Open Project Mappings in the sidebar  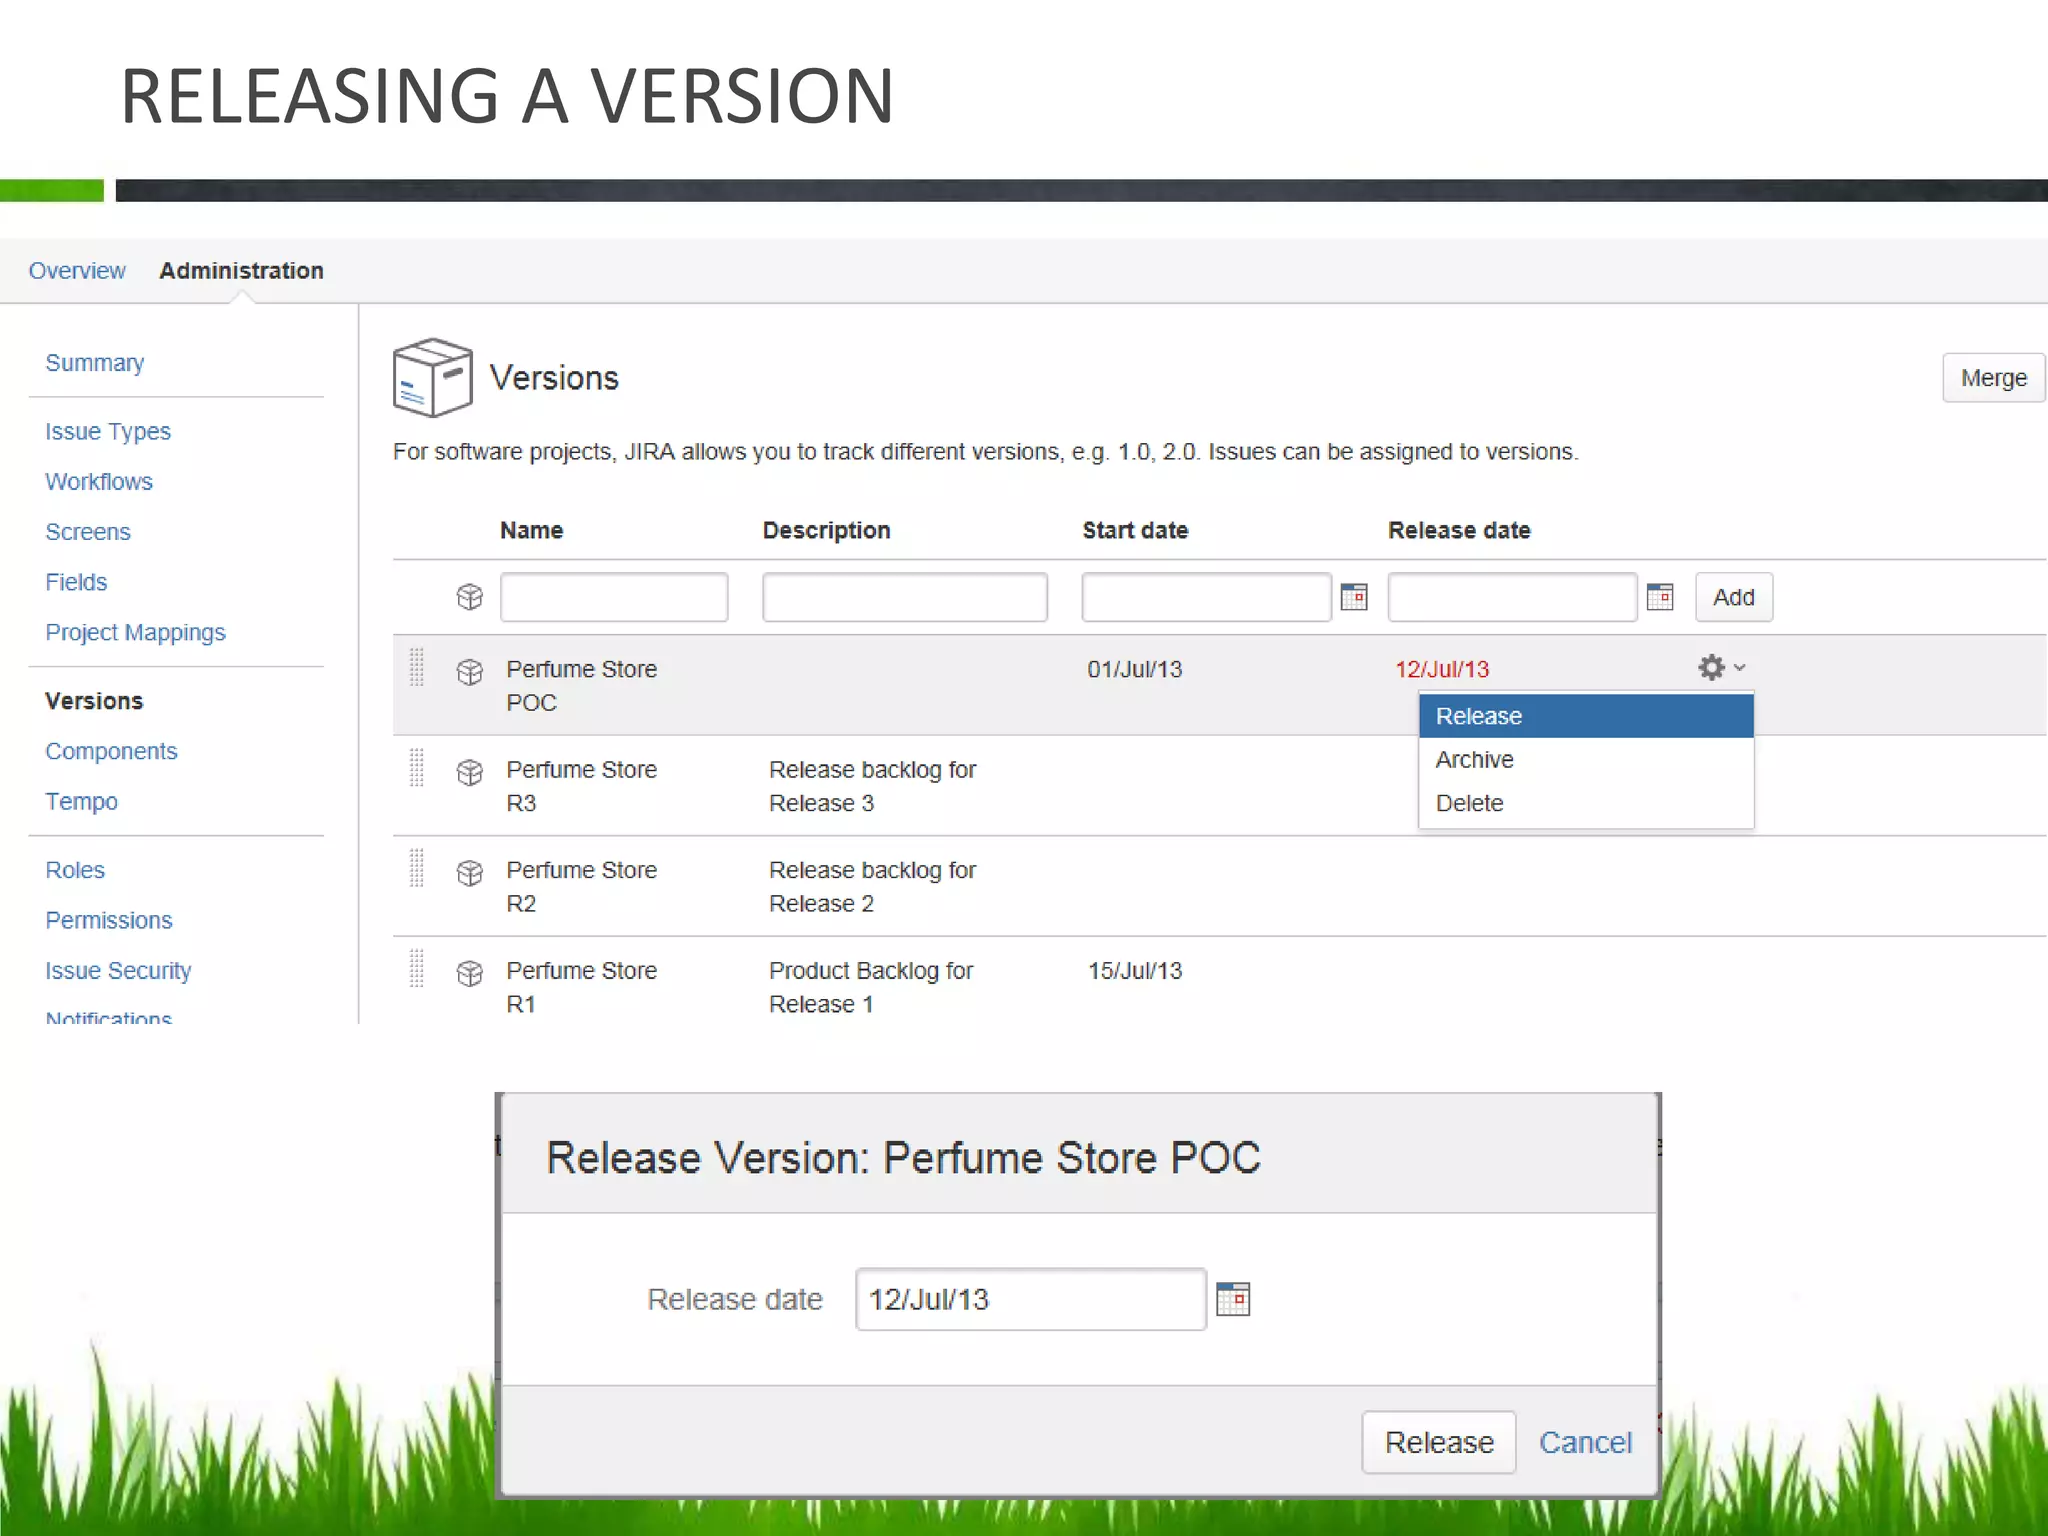135,632
